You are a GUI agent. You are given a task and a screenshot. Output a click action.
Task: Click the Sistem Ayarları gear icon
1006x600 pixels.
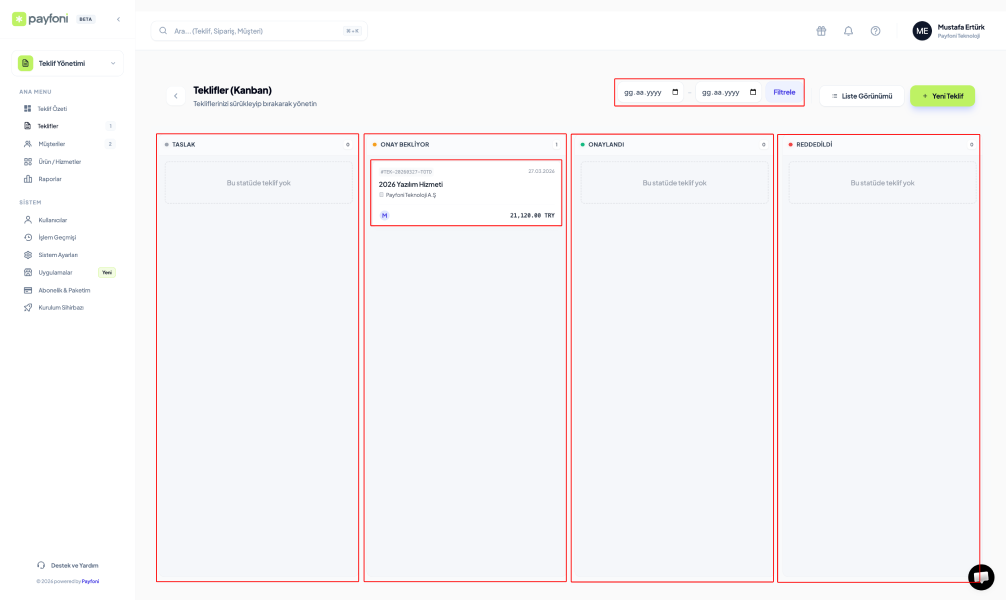28,255
